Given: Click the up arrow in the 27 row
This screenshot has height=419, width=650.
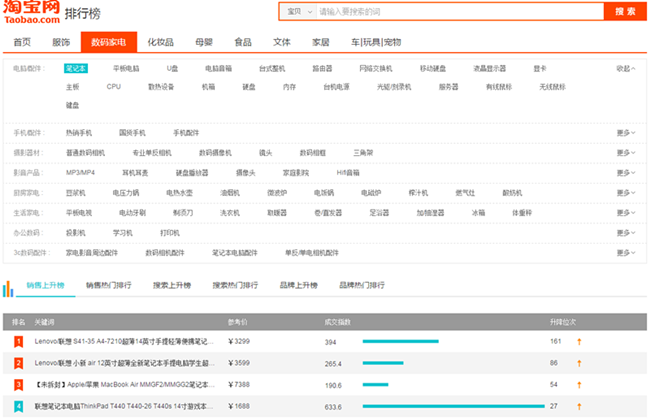Looking at the screenshot, I should coord(579,406).
